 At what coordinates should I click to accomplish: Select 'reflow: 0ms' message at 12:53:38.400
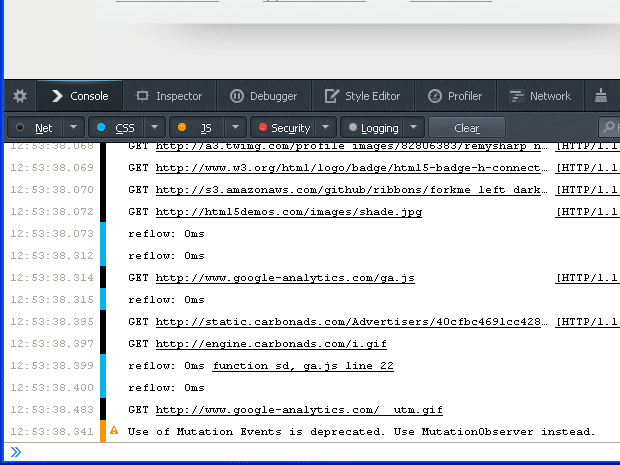tap(166, 388)
